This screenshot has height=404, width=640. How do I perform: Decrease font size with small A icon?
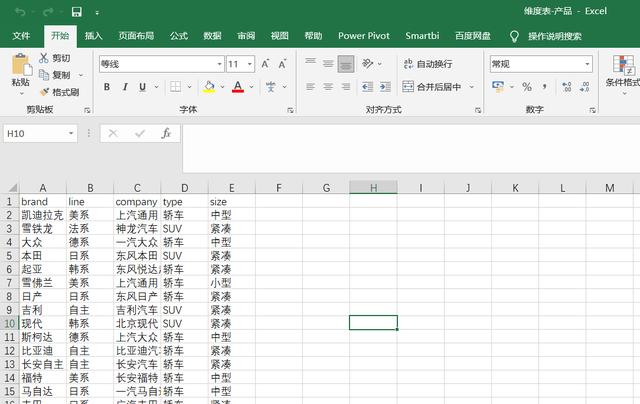point(282,64)
